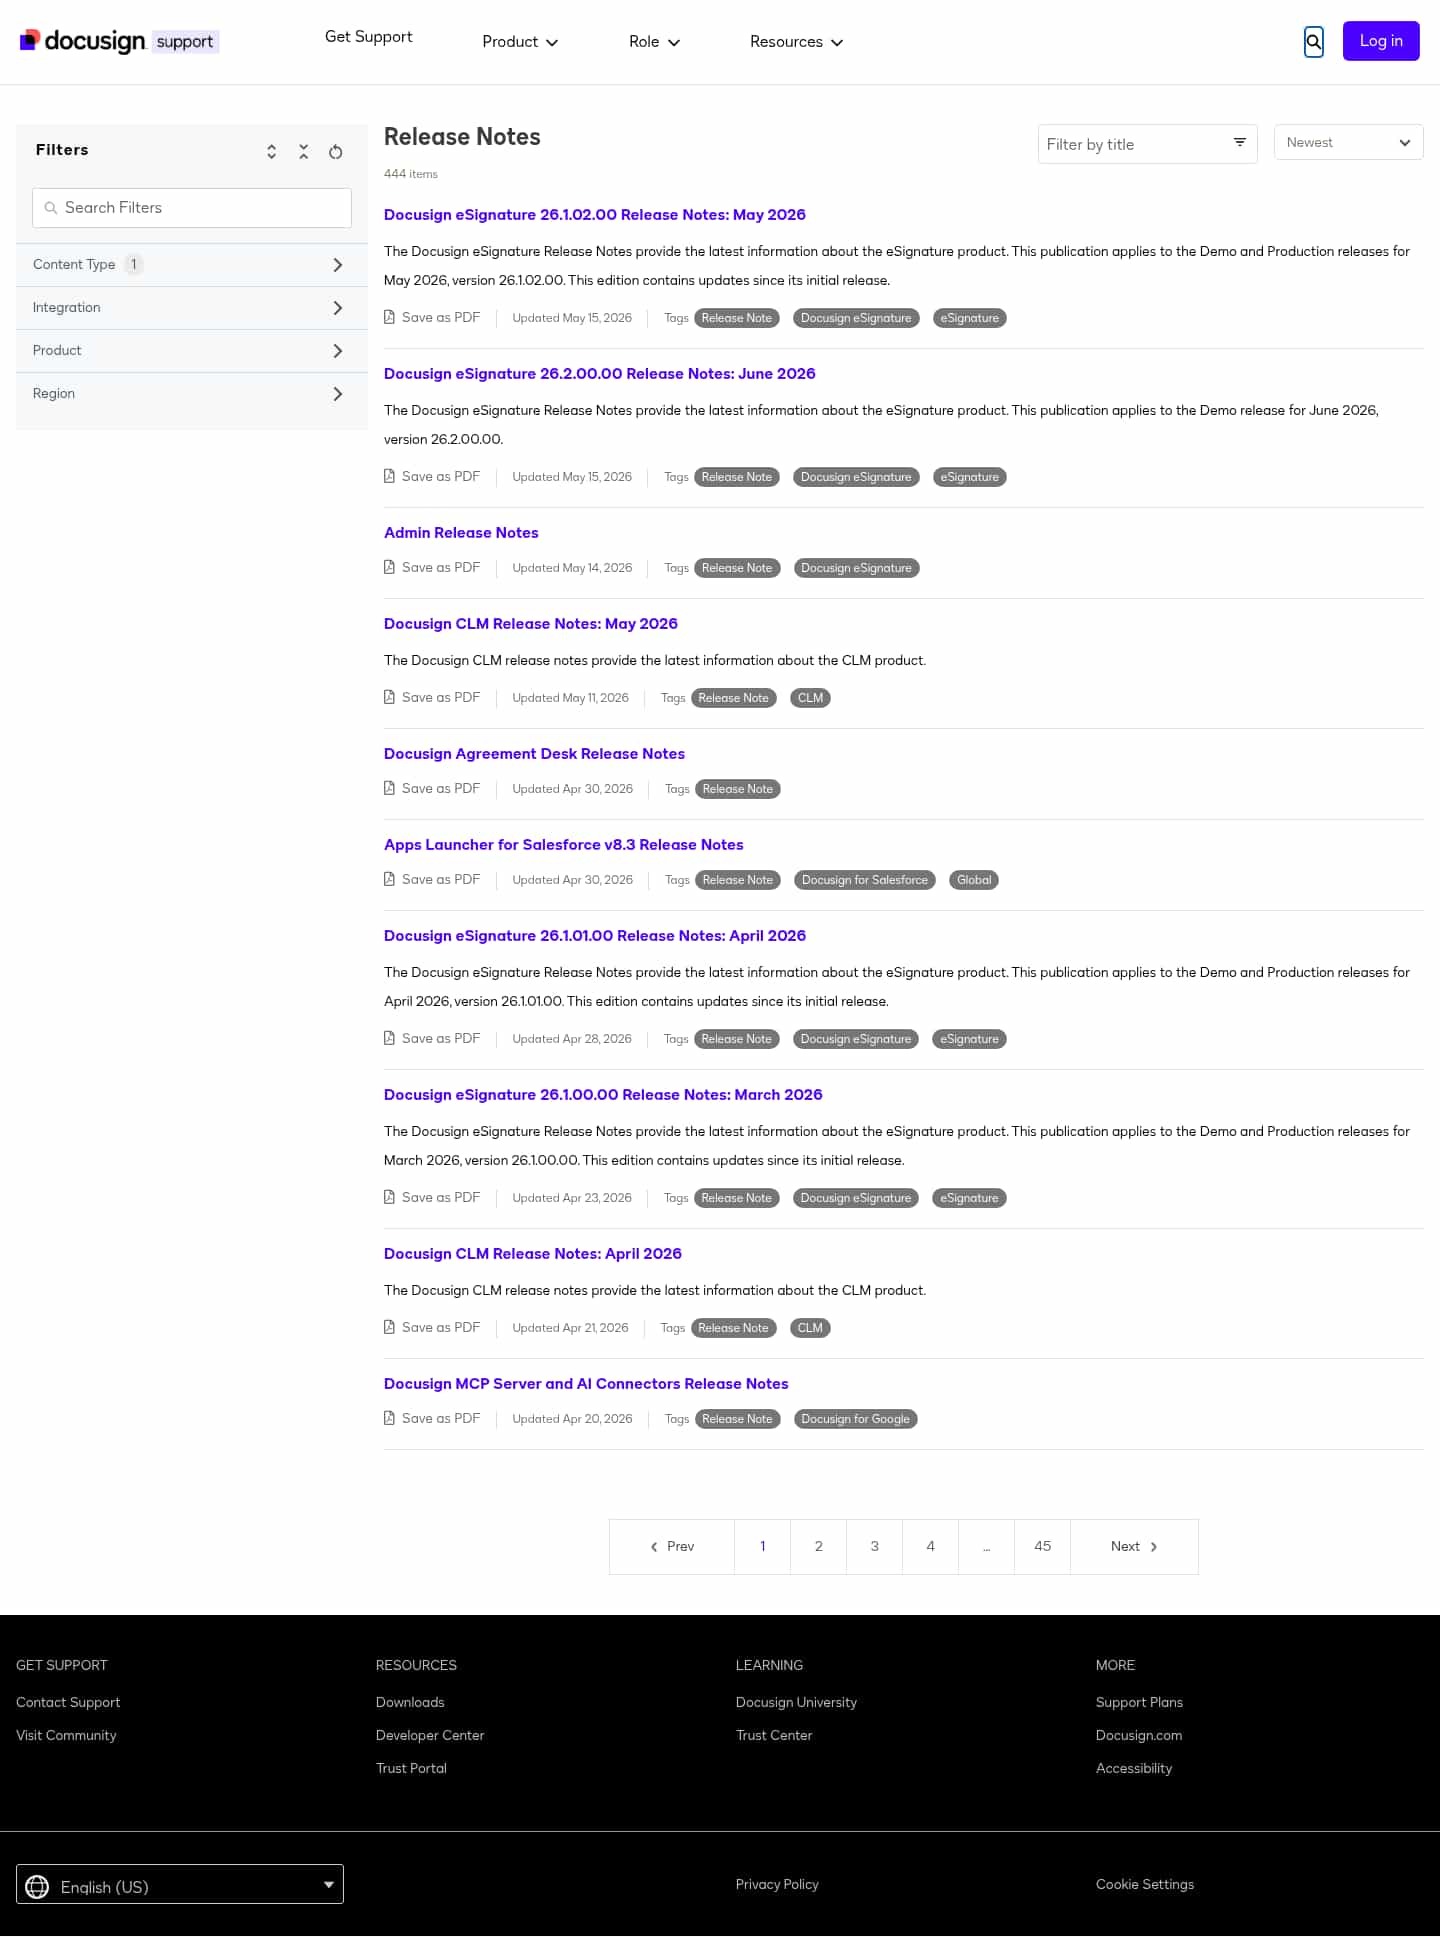Open Admin Release Notes link

pyautogui.click(x=461, y=533)
